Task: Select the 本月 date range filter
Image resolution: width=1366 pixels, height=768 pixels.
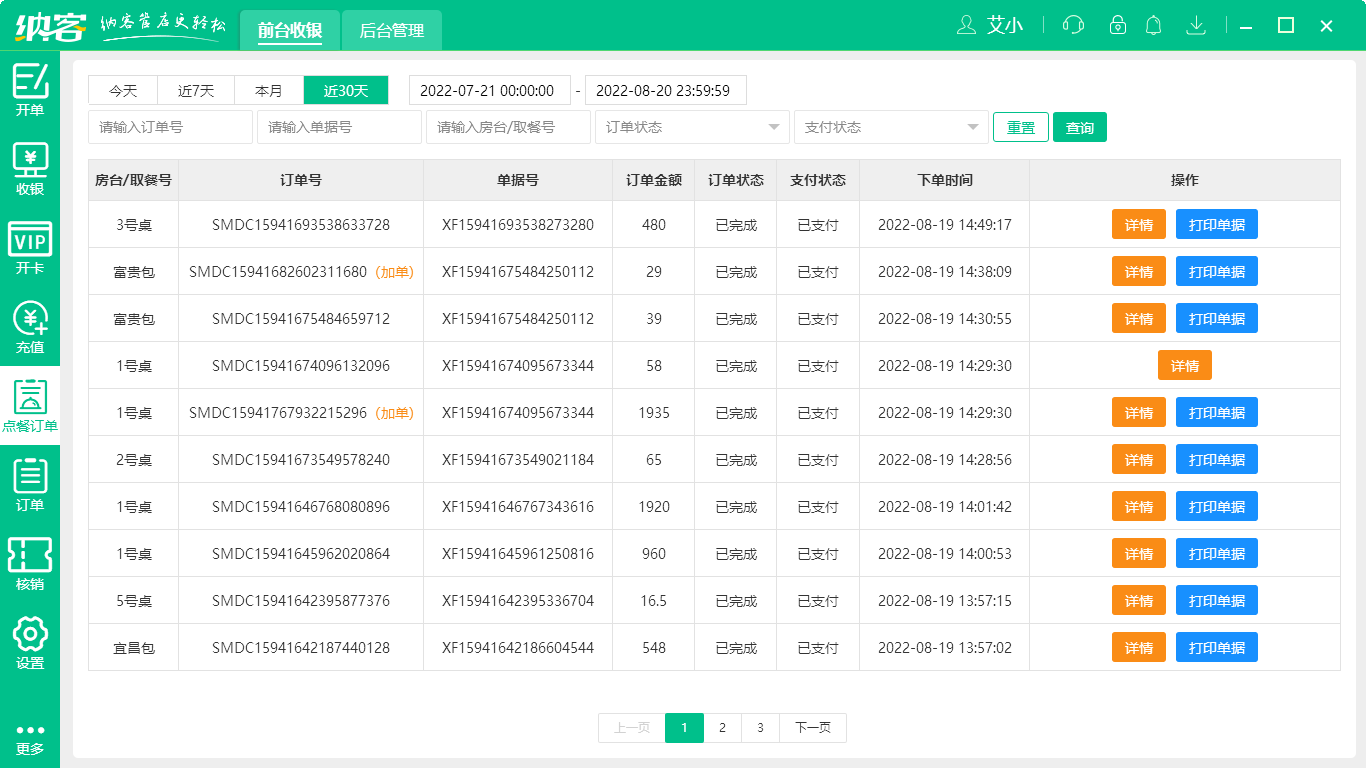Action: [268, 89]
